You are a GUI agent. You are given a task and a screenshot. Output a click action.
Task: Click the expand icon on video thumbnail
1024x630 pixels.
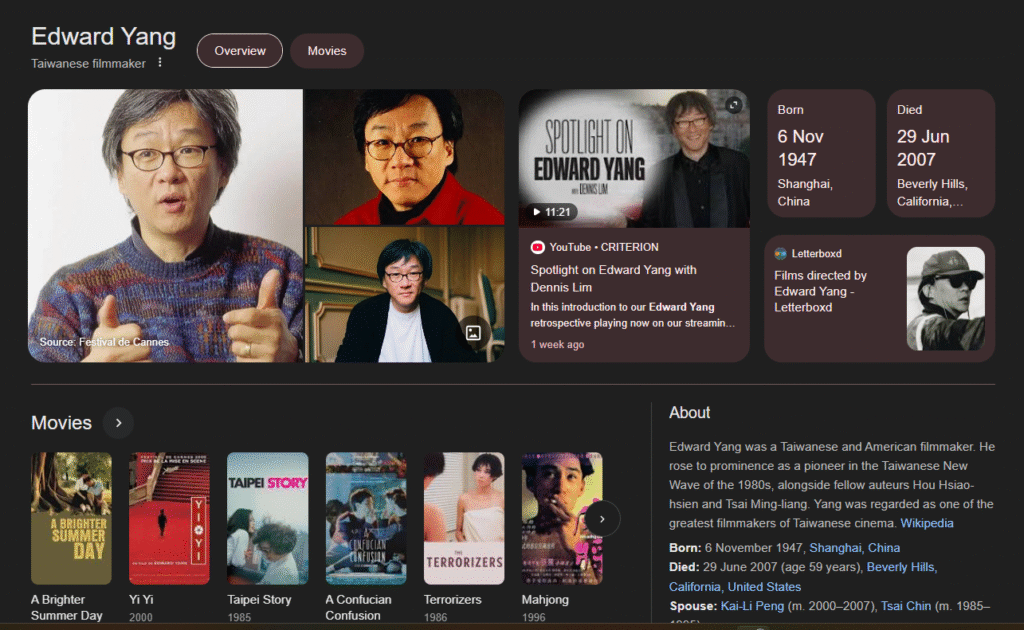(x=733, y=105)
